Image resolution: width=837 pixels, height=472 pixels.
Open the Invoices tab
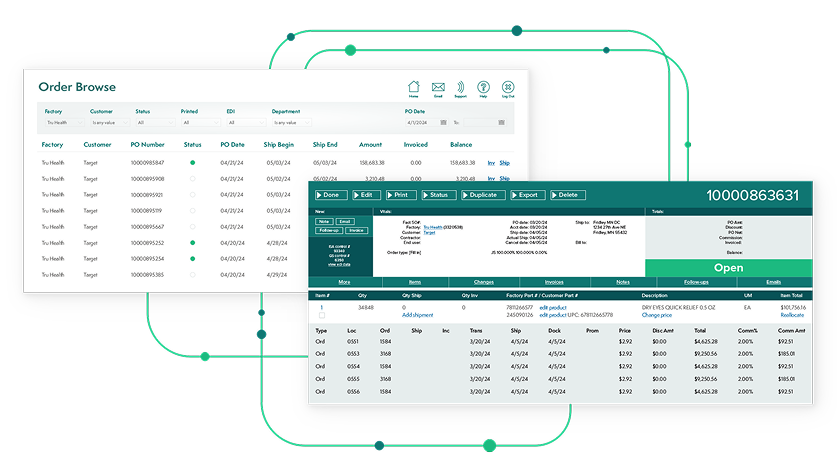tap(554, 282)
